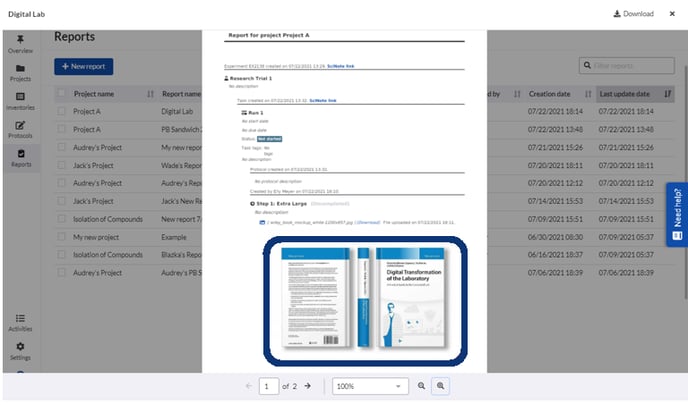Screen dimensions: 688x405
Task: Click the page scrollbar on right edge
Action: coord(685,182)
